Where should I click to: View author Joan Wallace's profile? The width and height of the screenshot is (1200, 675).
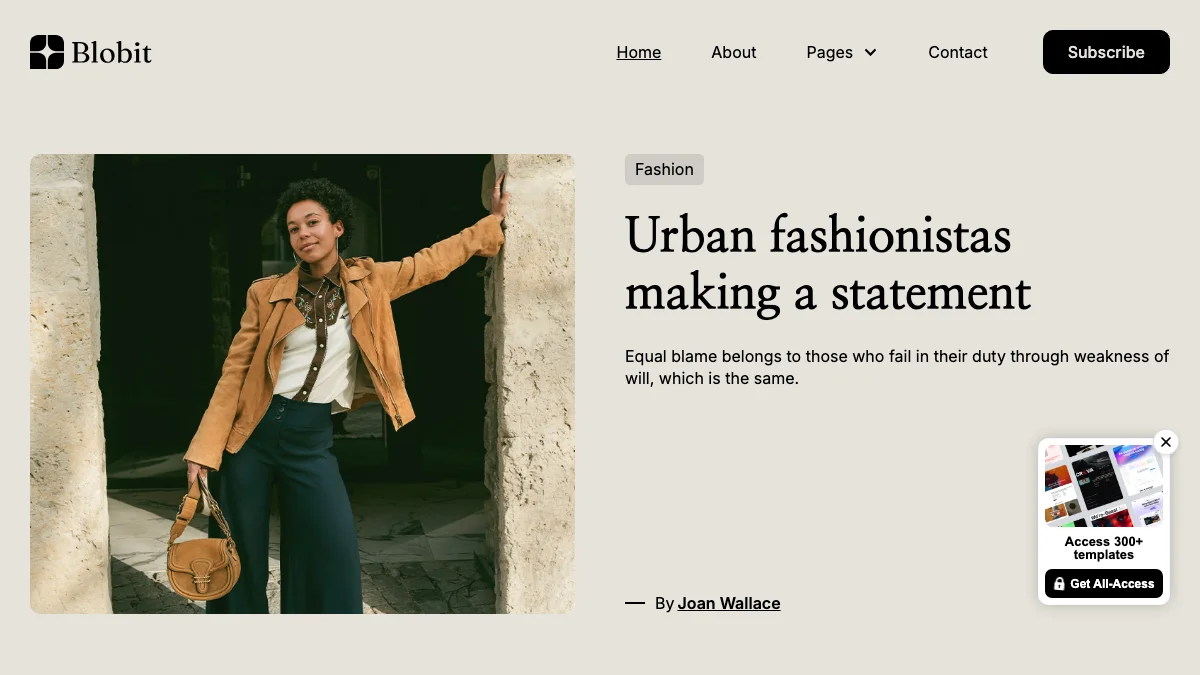pos(729,603)
